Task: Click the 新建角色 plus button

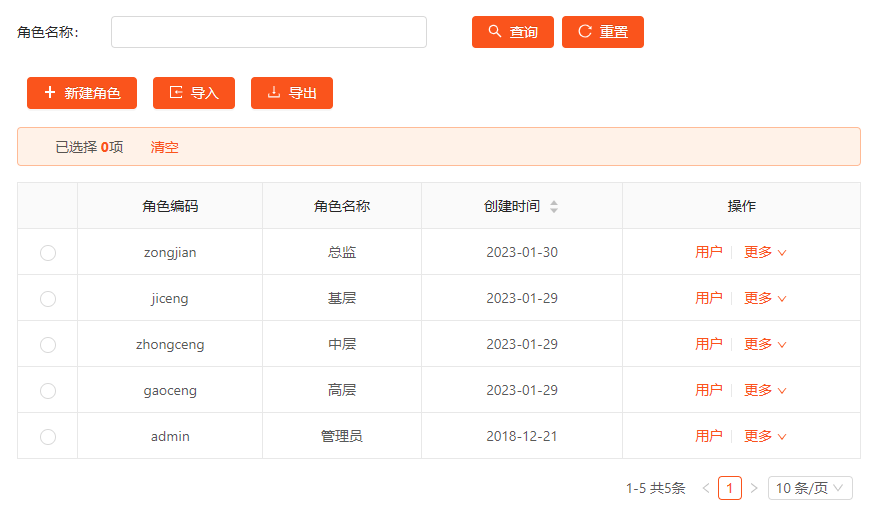Action: click(x=82, y=93)
